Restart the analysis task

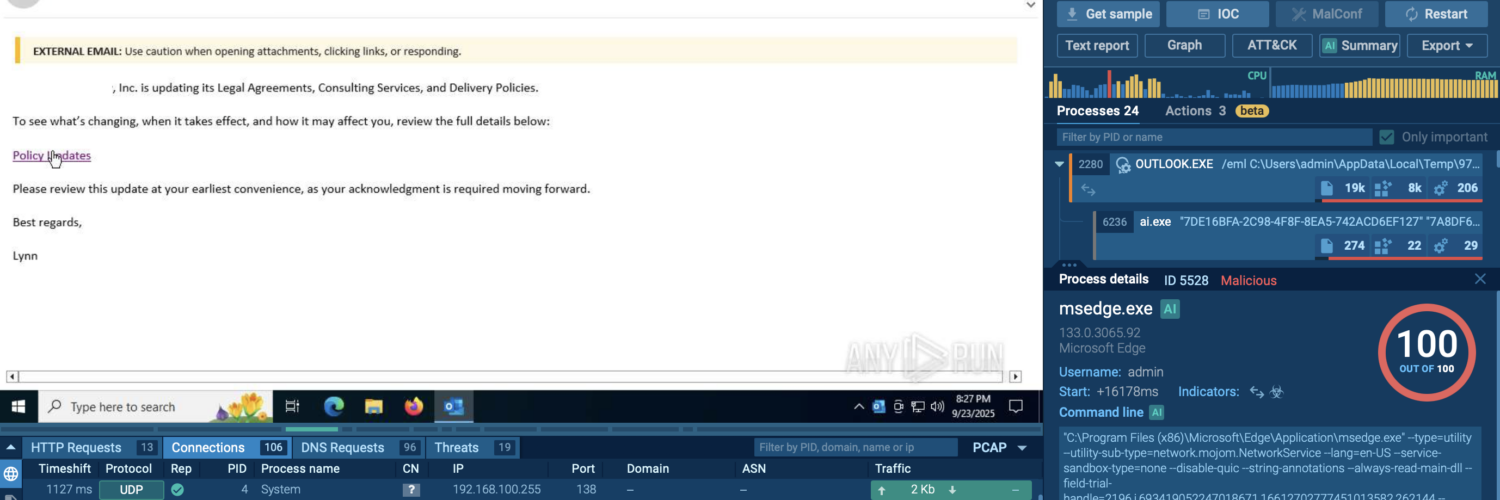[1436, 14]
